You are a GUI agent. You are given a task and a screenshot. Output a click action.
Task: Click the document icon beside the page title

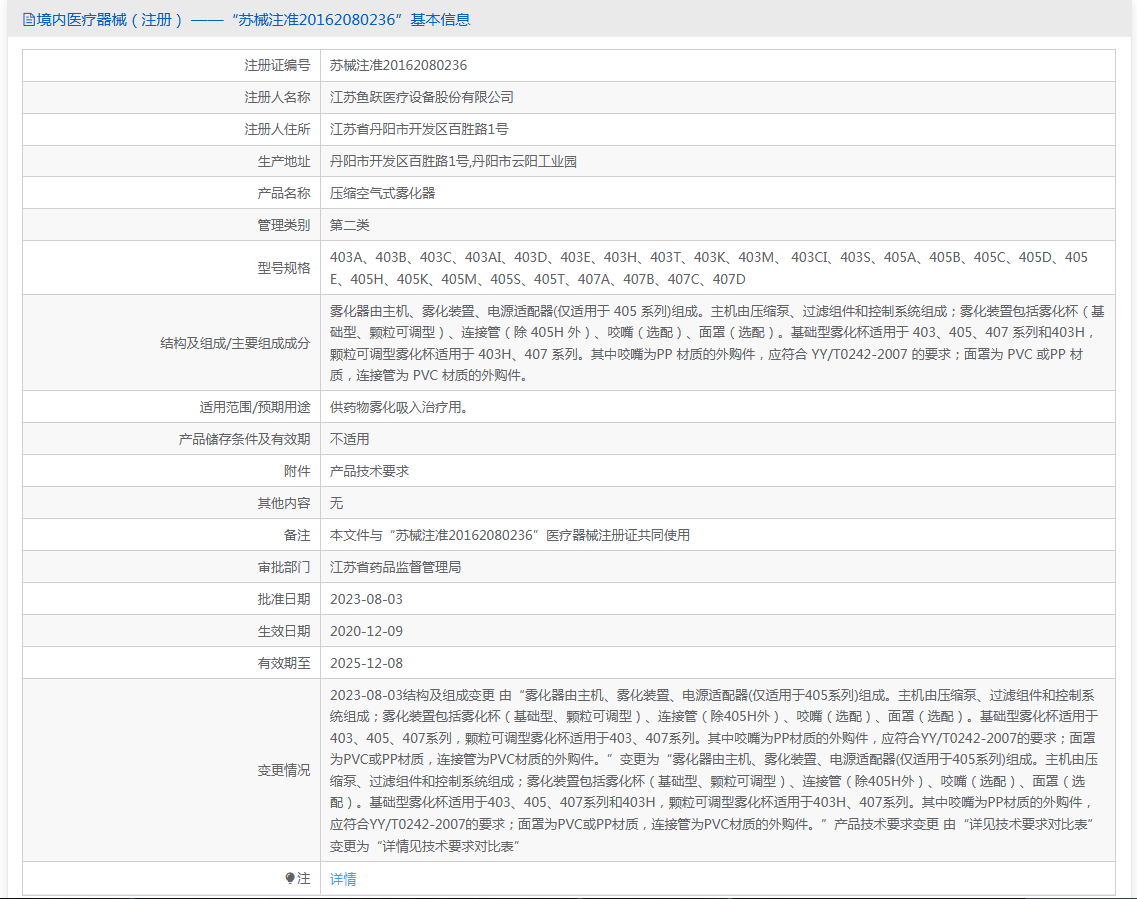click(28, 20)
